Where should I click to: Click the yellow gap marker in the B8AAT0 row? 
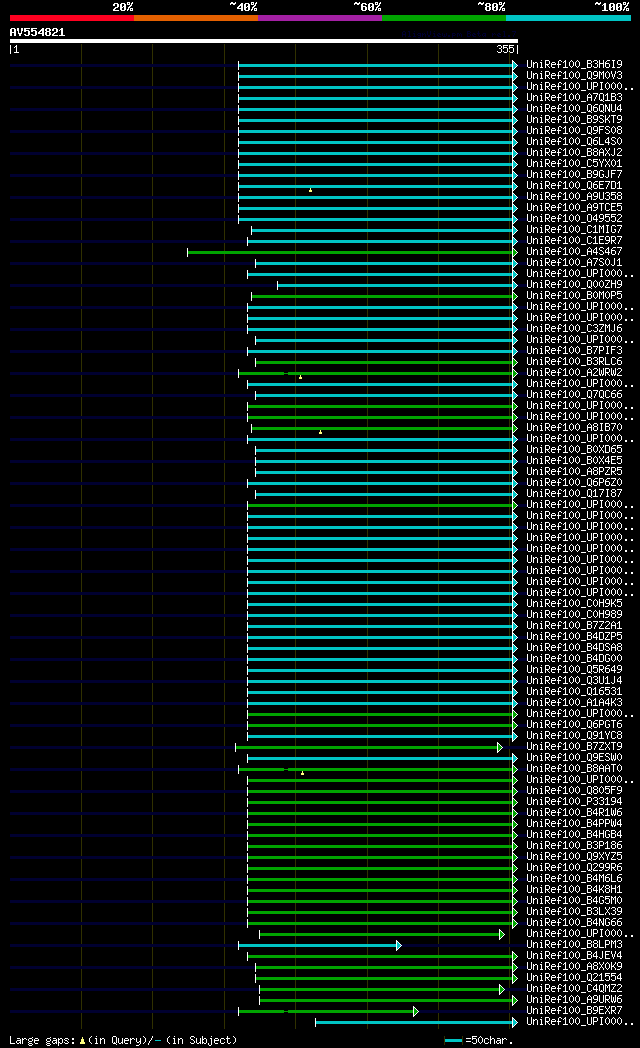303,773
